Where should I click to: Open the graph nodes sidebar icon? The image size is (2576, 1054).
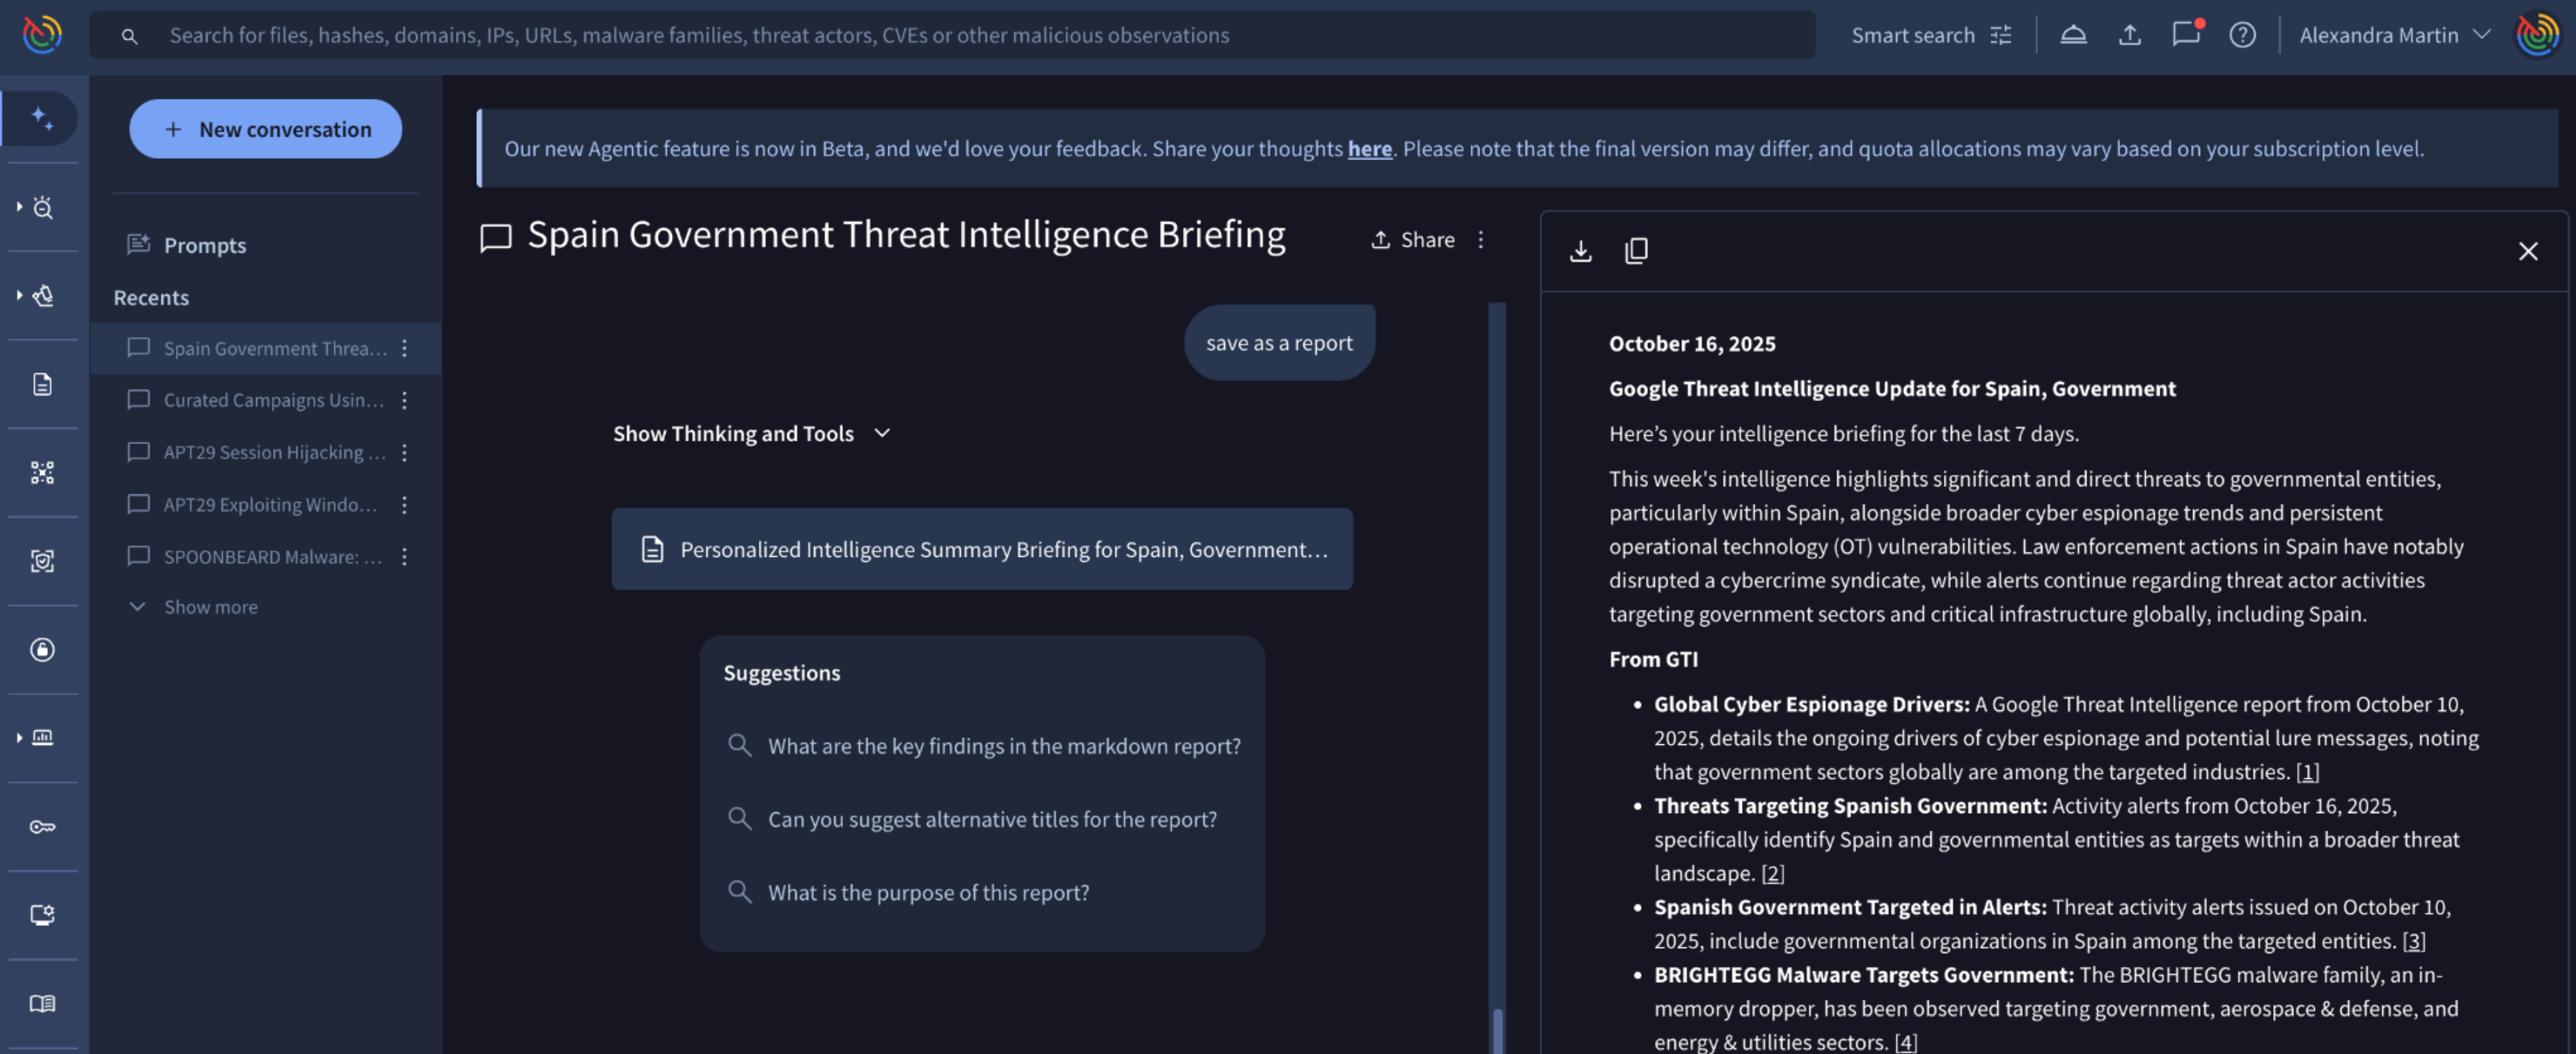42,472
